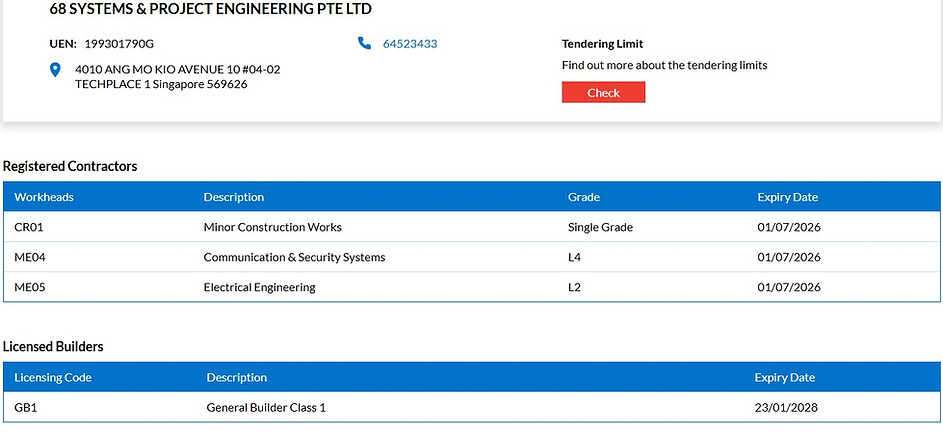The width and height of the screenshot is (943, 437).
Task: Select the GB1 licensing code cell
Action: pyautogui.click(x=26, y=408)
